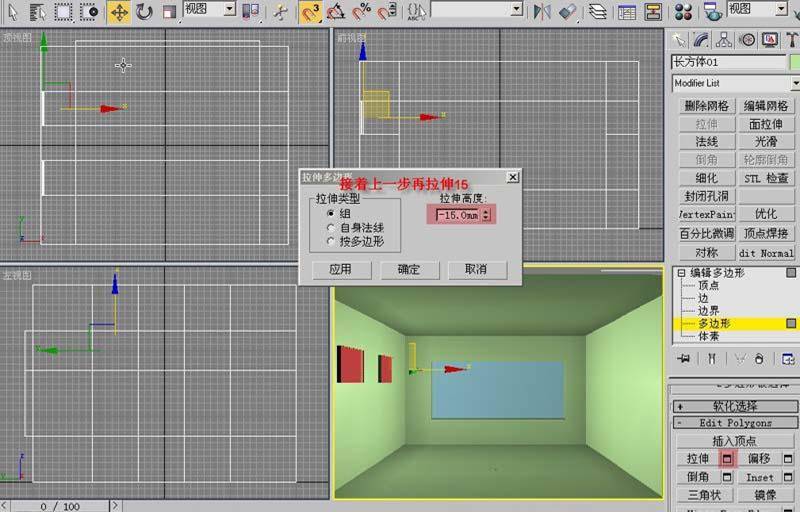Activate the Select and Move tool
The image size is (800, 512).
(119, 12)
